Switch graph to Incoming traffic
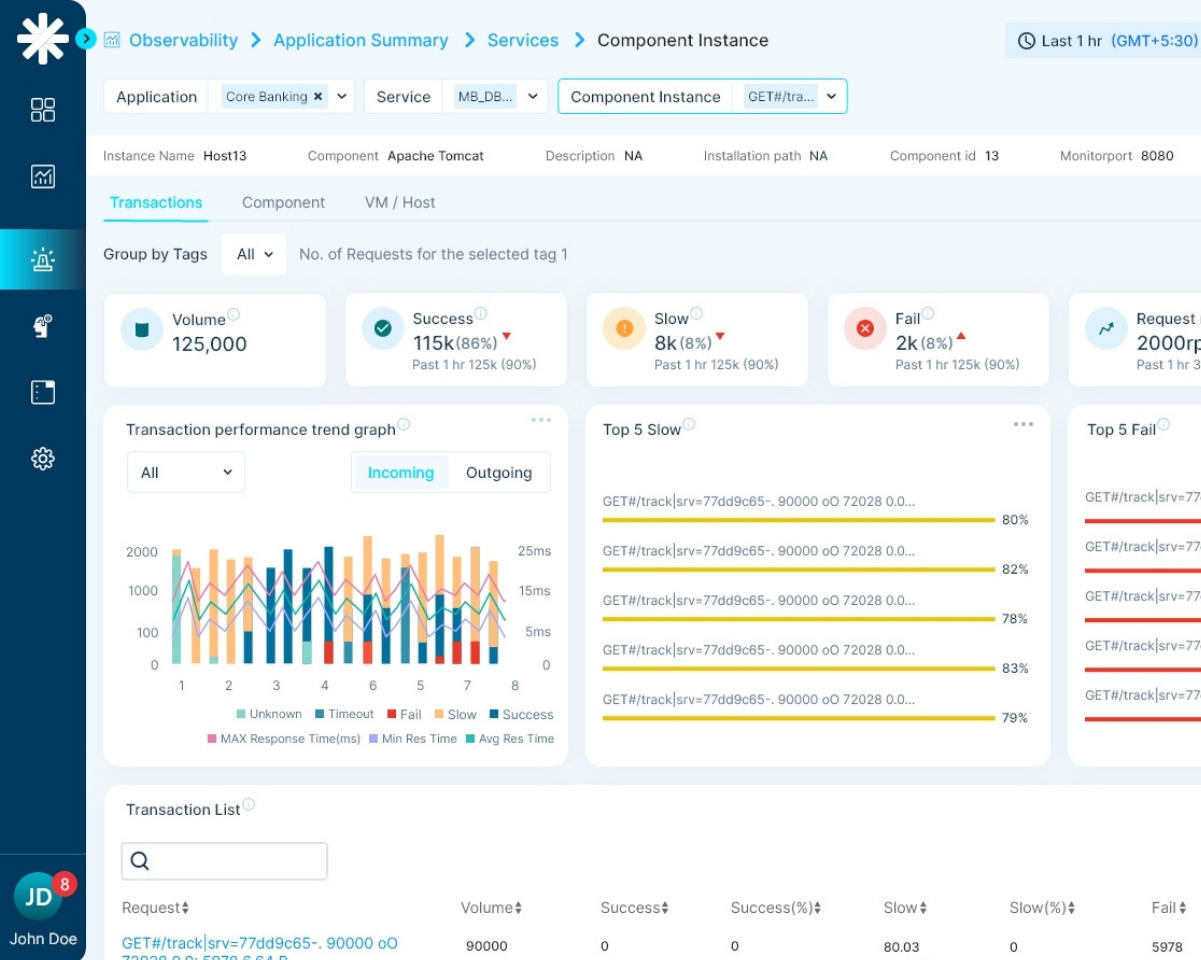 (400, 473)
